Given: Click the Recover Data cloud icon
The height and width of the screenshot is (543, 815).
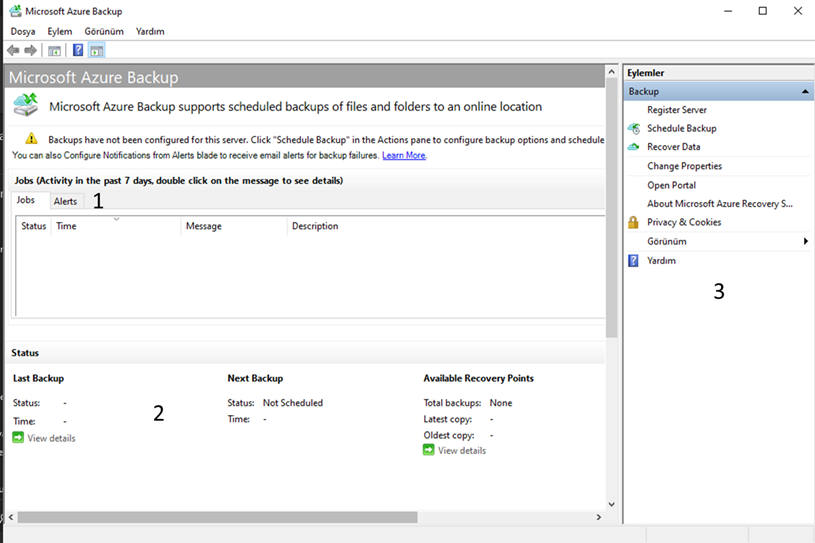Looking at the screenshot, I should pos(633,147).
